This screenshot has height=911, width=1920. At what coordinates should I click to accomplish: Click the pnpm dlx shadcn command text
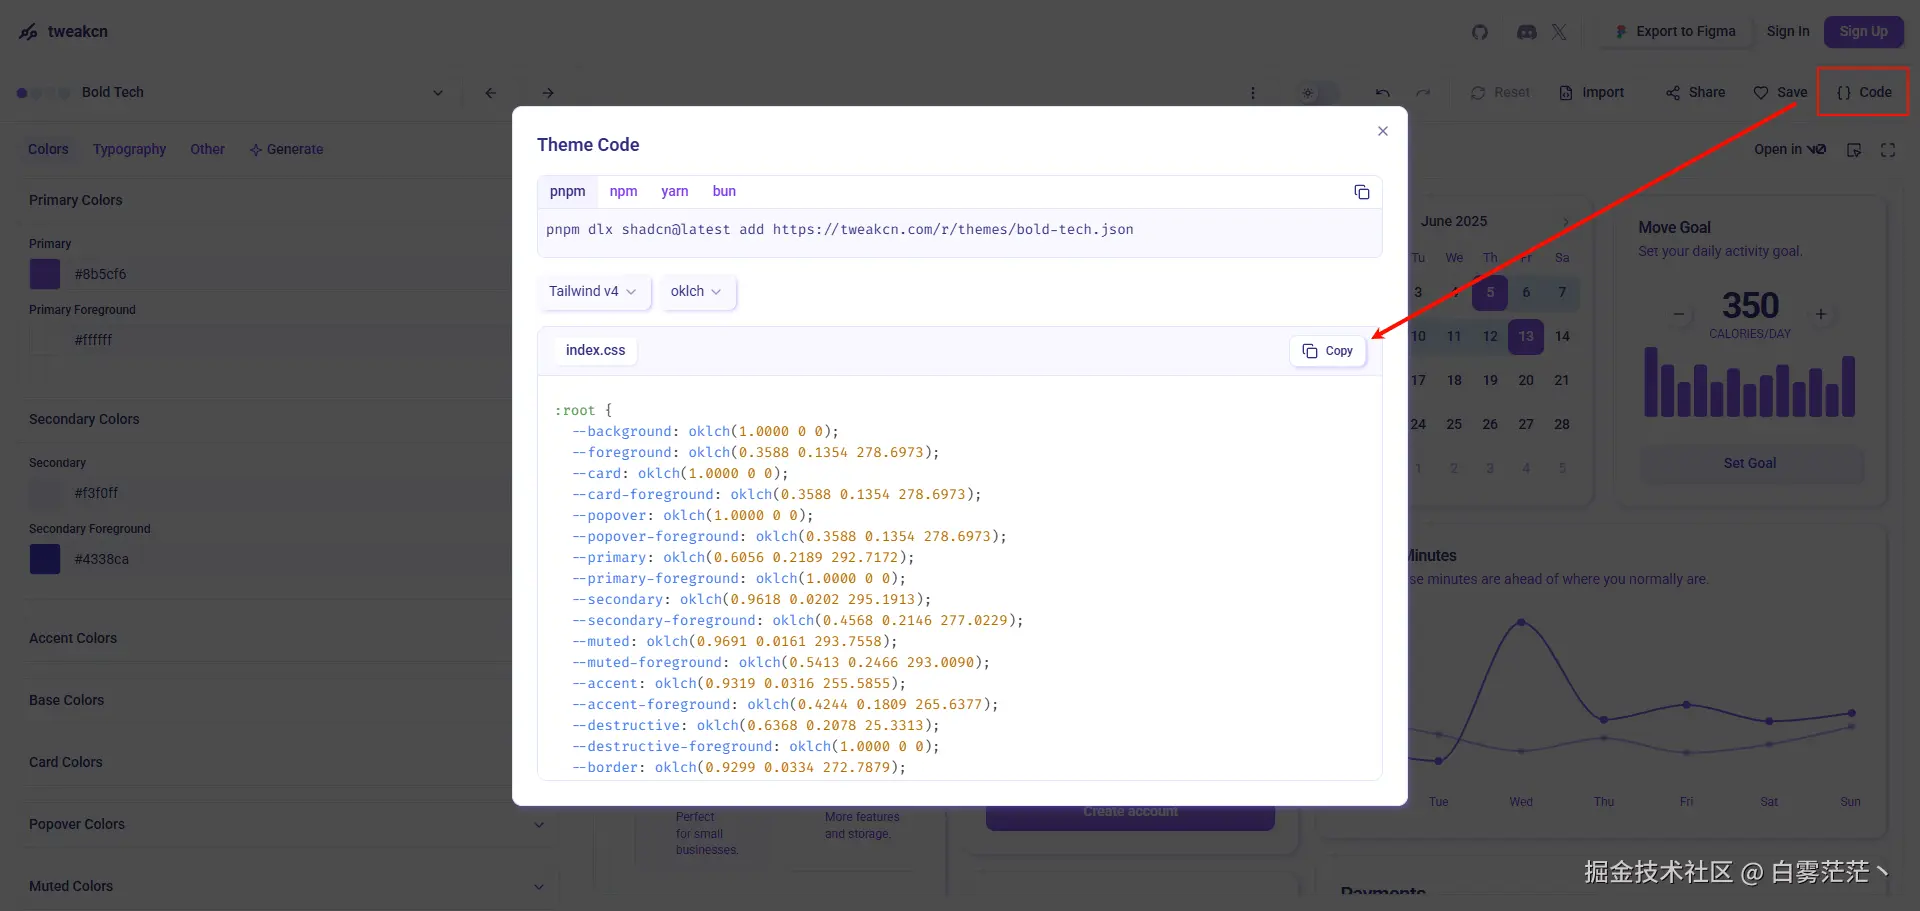tap(840, 230)
